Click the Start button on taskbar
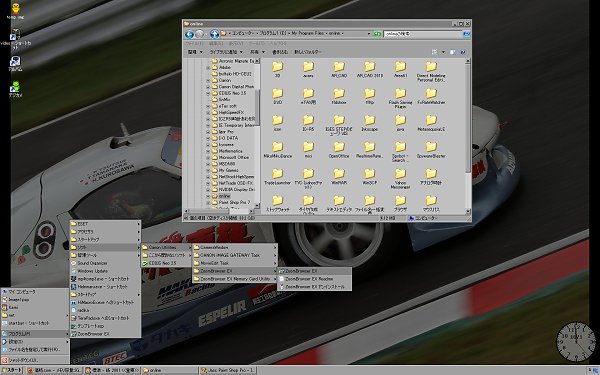Viewport: 600px width, 375px height. (12, 370)
